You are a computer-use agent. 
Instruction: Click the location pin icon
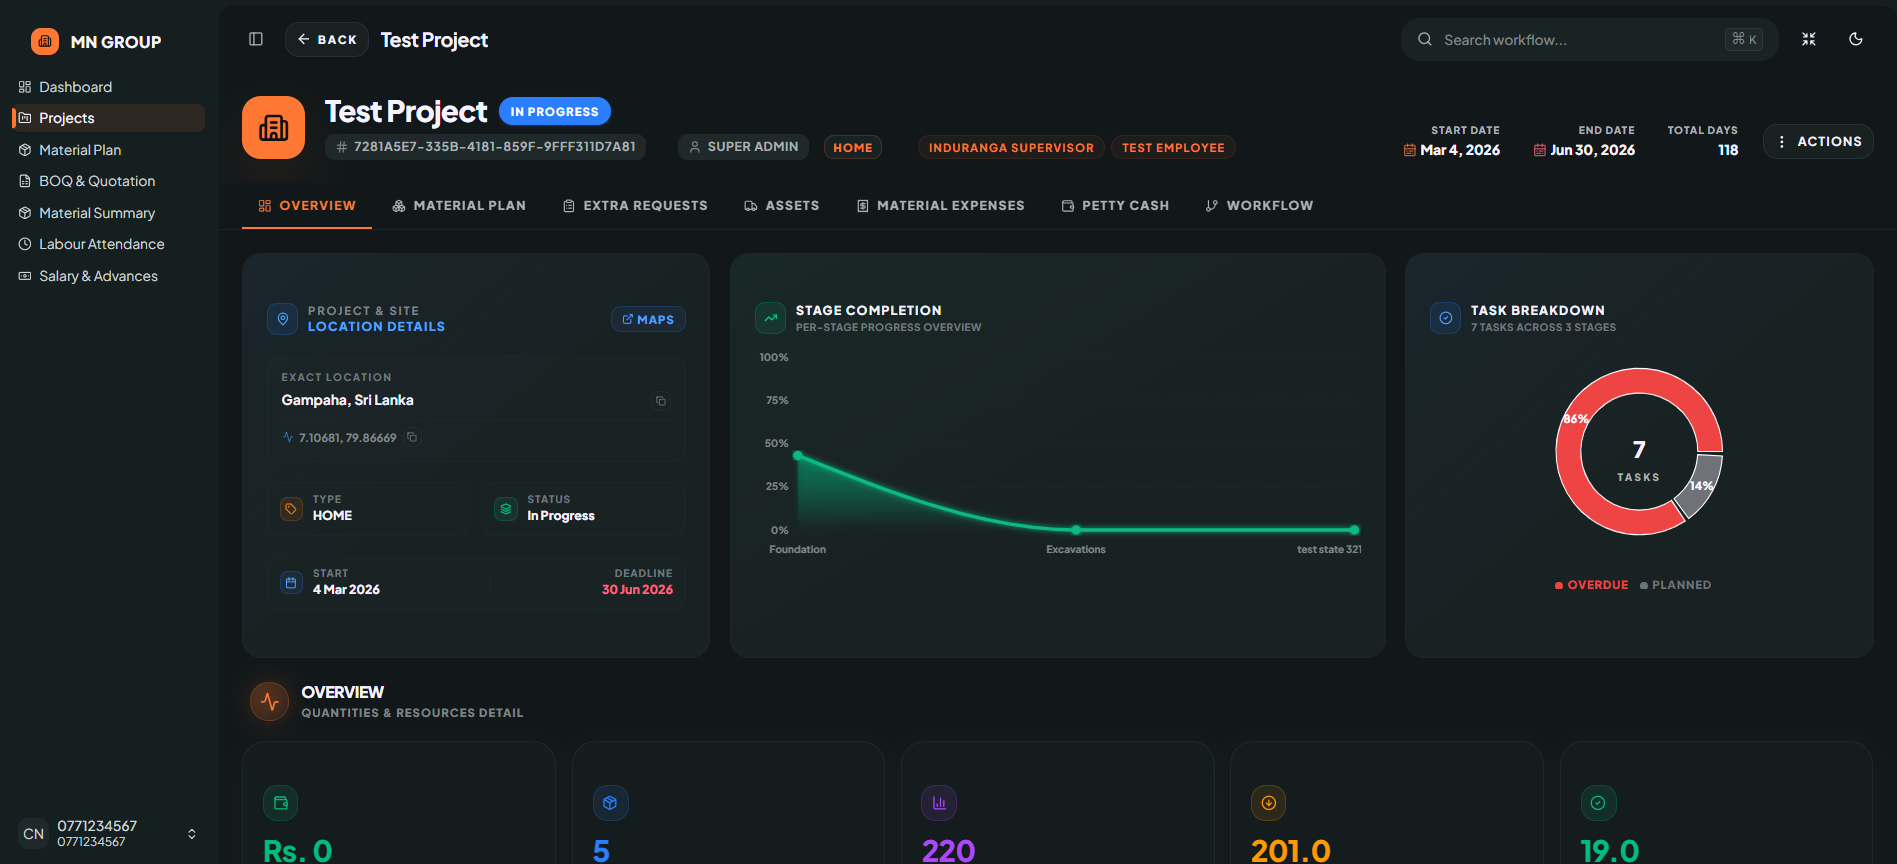[x=282, y=319]
